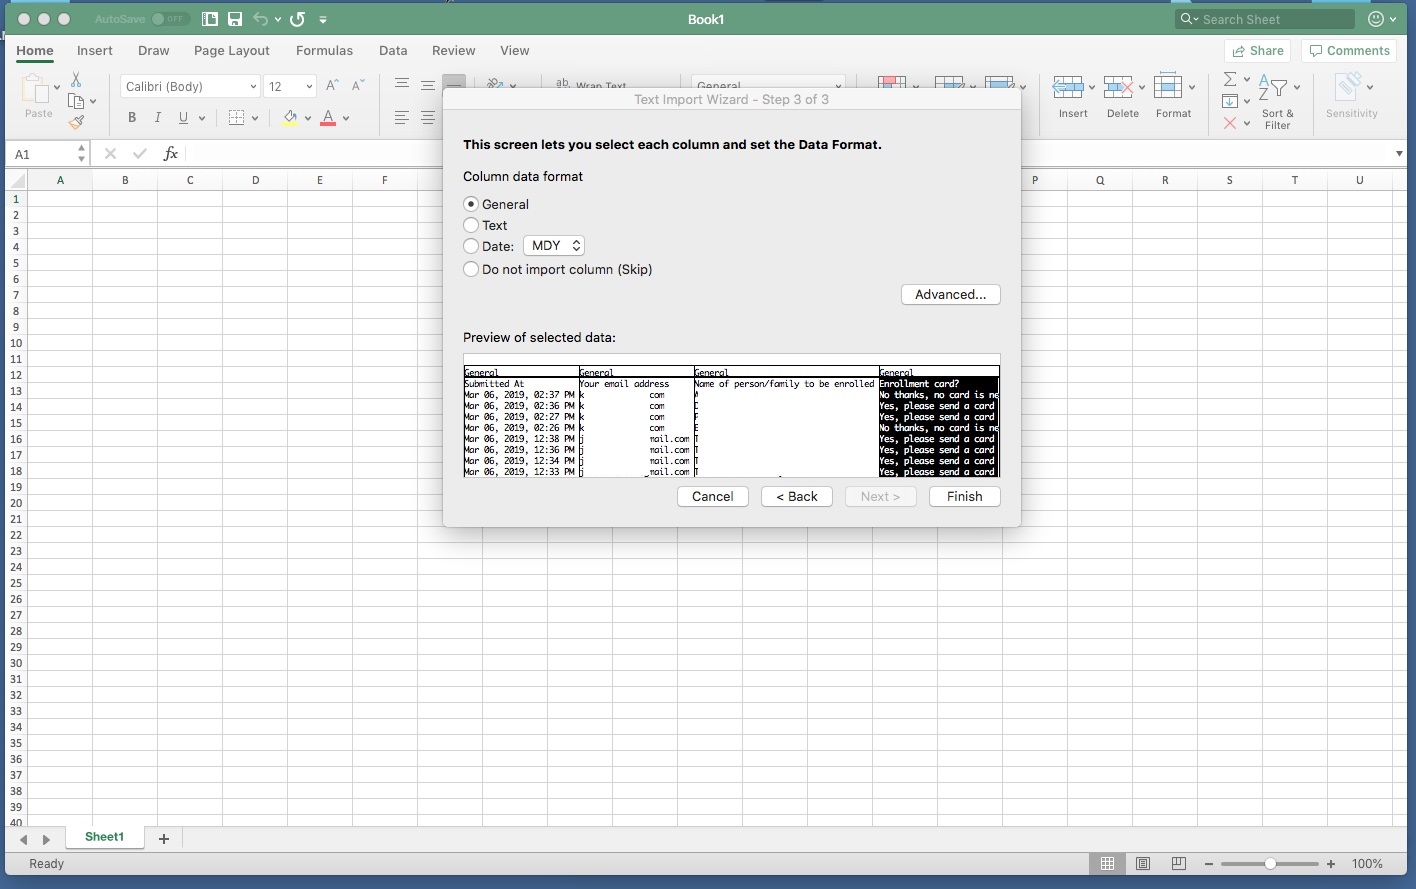Toggle Bold formatting
The height and width of the screenshot is (889, 1416).
click(132, 118)
